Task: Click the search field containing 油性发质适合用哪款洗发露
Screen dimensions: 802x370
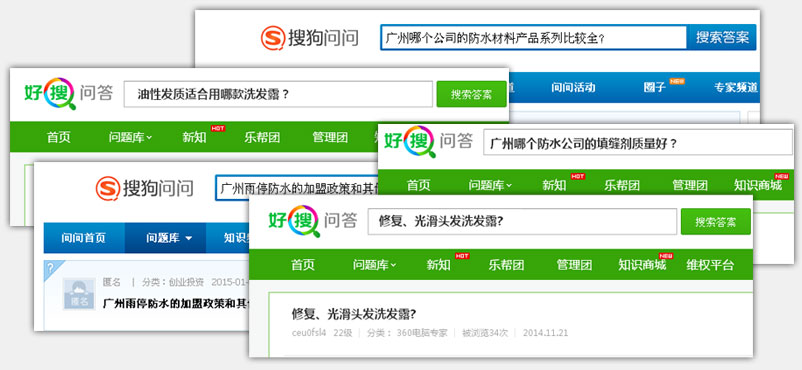Action: click(278, 94)
